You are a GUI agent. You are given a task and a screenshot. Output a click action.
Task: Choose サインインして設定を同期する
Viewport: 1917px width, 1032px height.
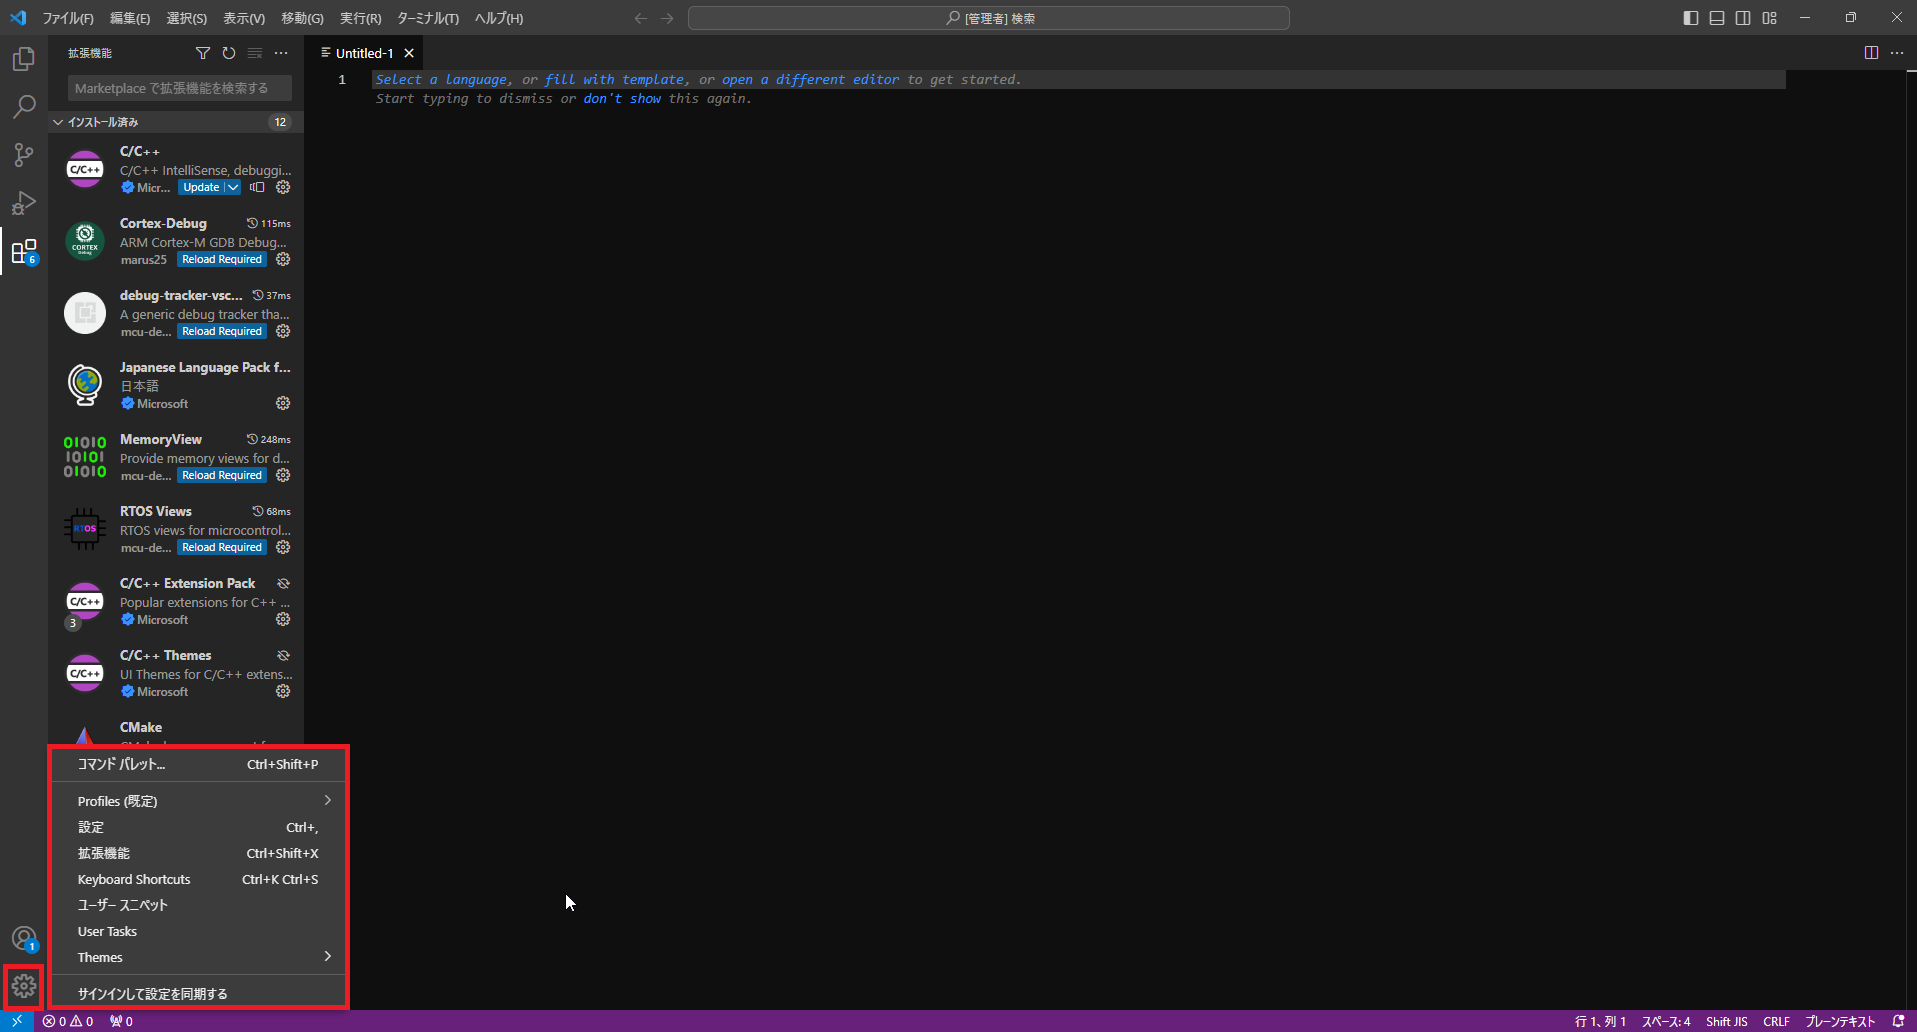coord(199,994)
